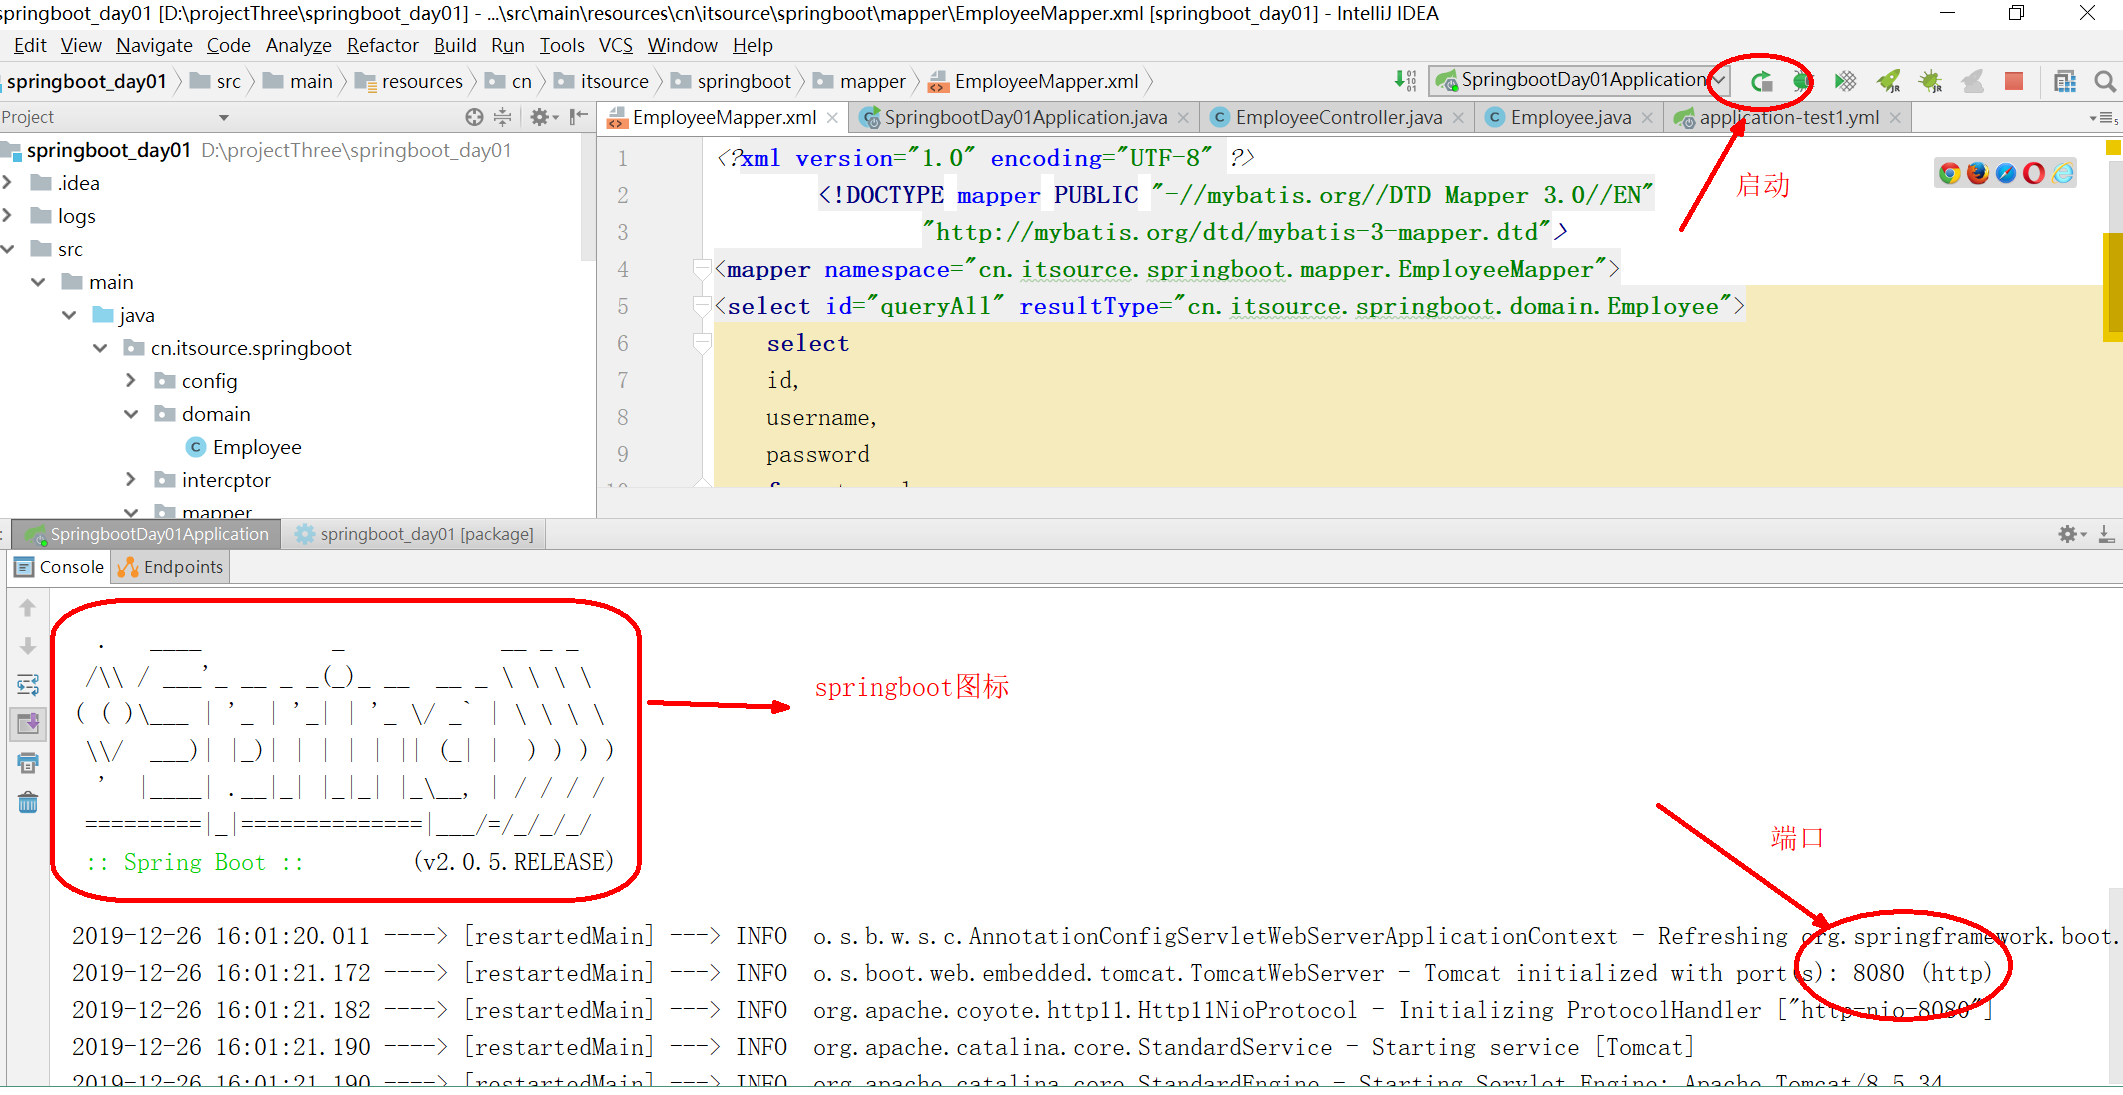Click the mapper breadcrumb in navigation bar

pos(871,82)
